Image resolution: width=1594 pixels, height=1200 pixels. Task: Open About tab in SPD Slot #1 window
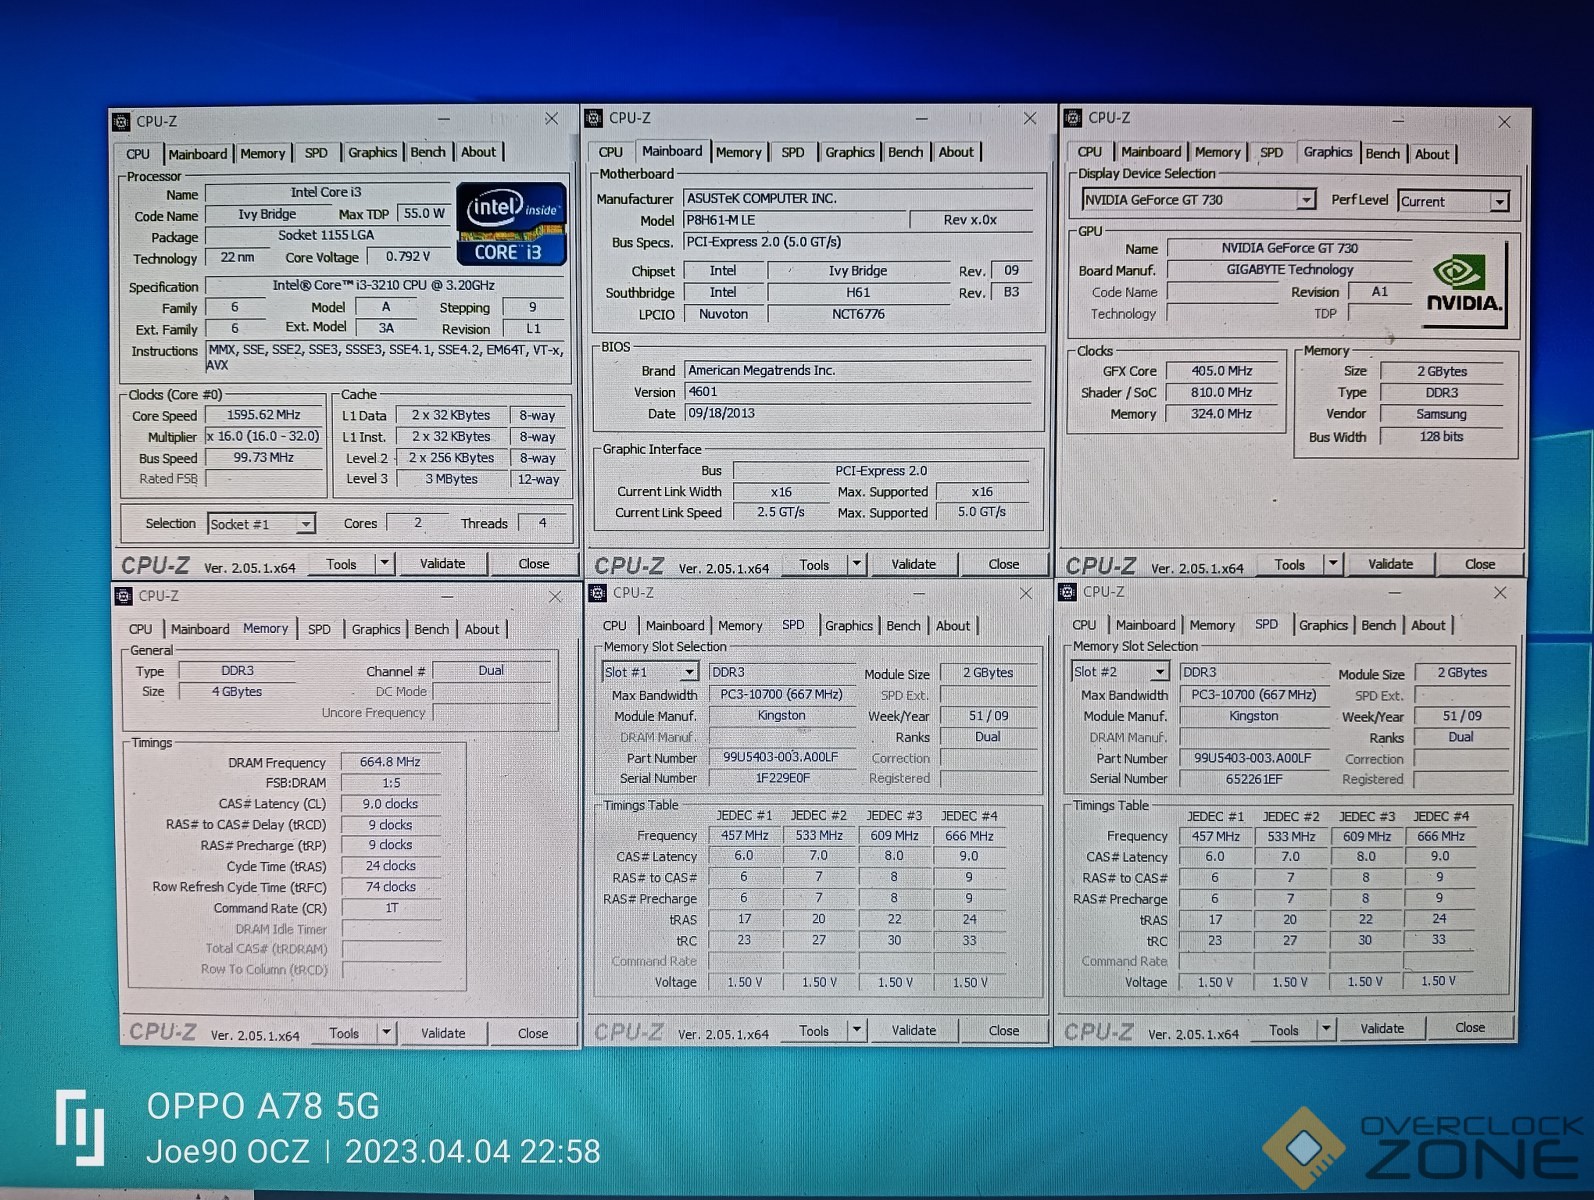pyautogui.click(x=953, y=626)
